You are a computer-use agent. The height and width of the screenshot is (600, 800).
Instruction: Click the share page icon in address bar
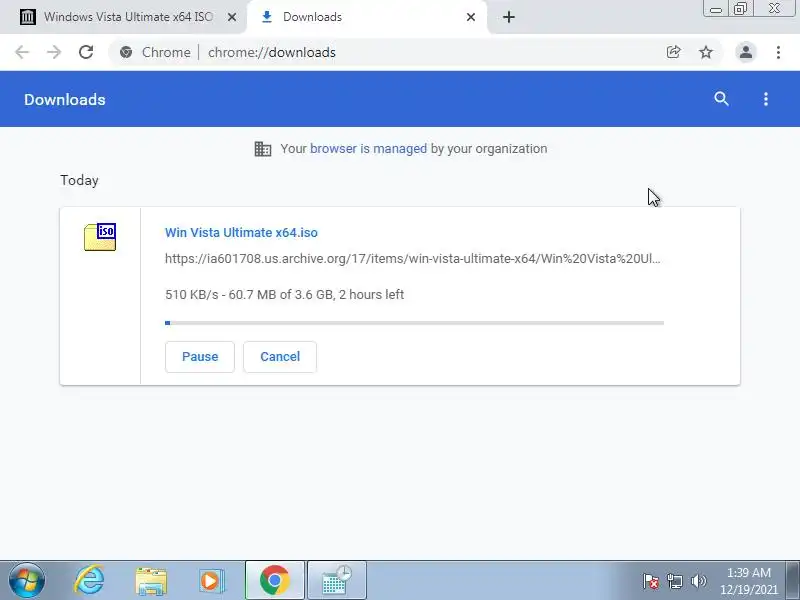point(673,52)
